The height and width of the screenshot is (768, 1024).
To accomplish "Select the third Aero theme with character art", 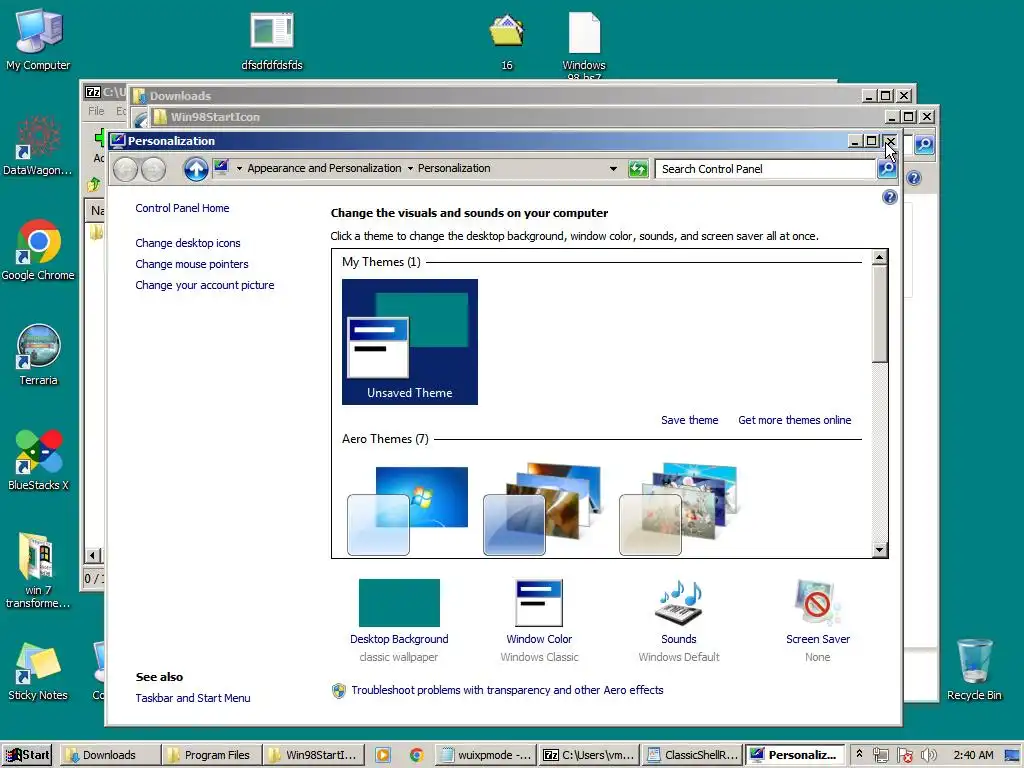I will pos(678,509).
